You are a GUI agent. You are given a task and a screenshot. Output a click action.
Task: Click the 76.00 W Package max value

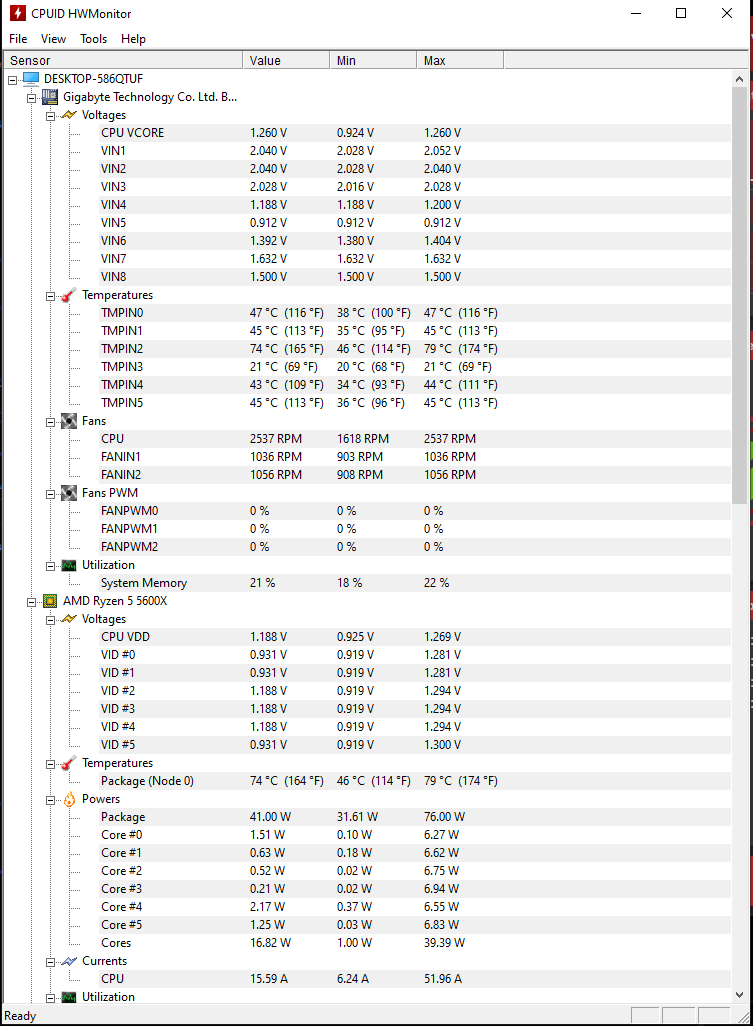[444, 817]
